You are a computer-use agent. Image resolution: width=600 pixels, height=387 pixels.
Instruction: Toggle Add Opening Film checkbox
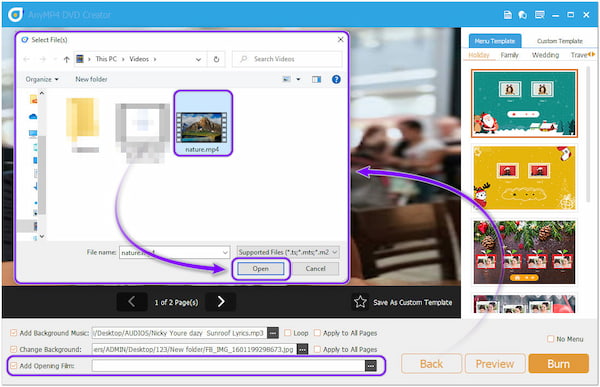(x=13, y=366)
